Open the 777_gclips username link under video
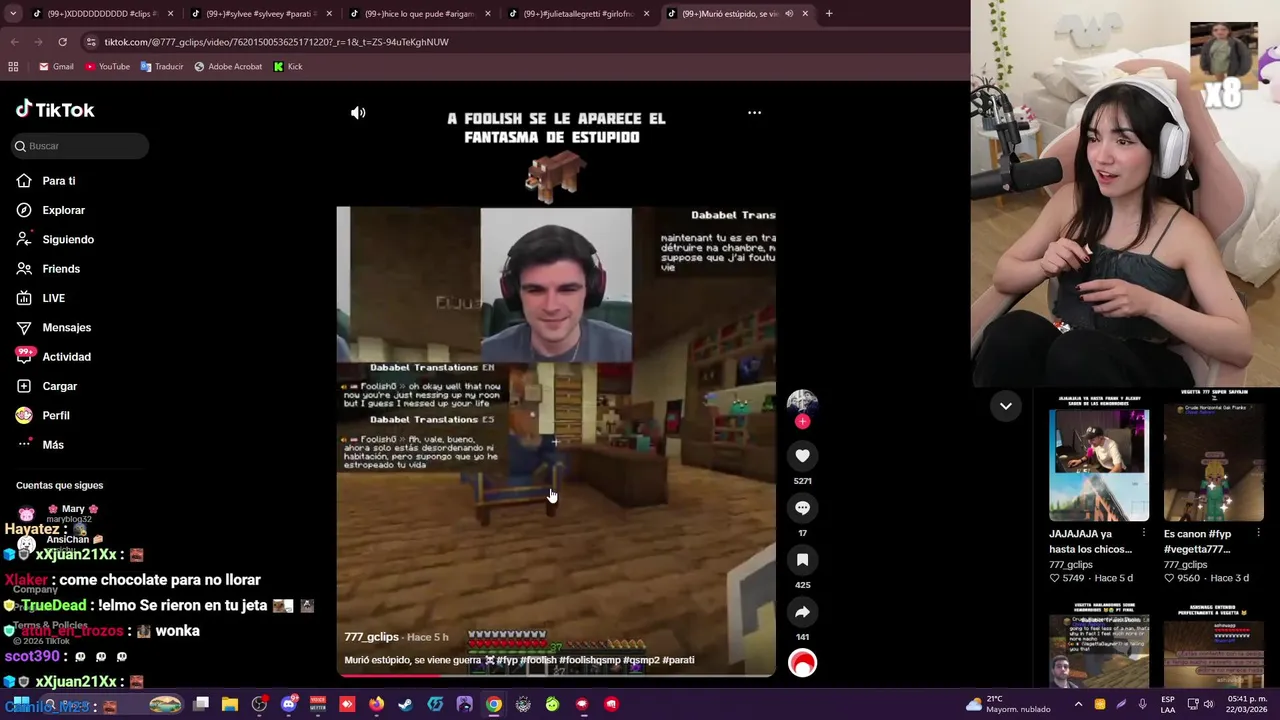1280x720 pixels. click(371, 637)
